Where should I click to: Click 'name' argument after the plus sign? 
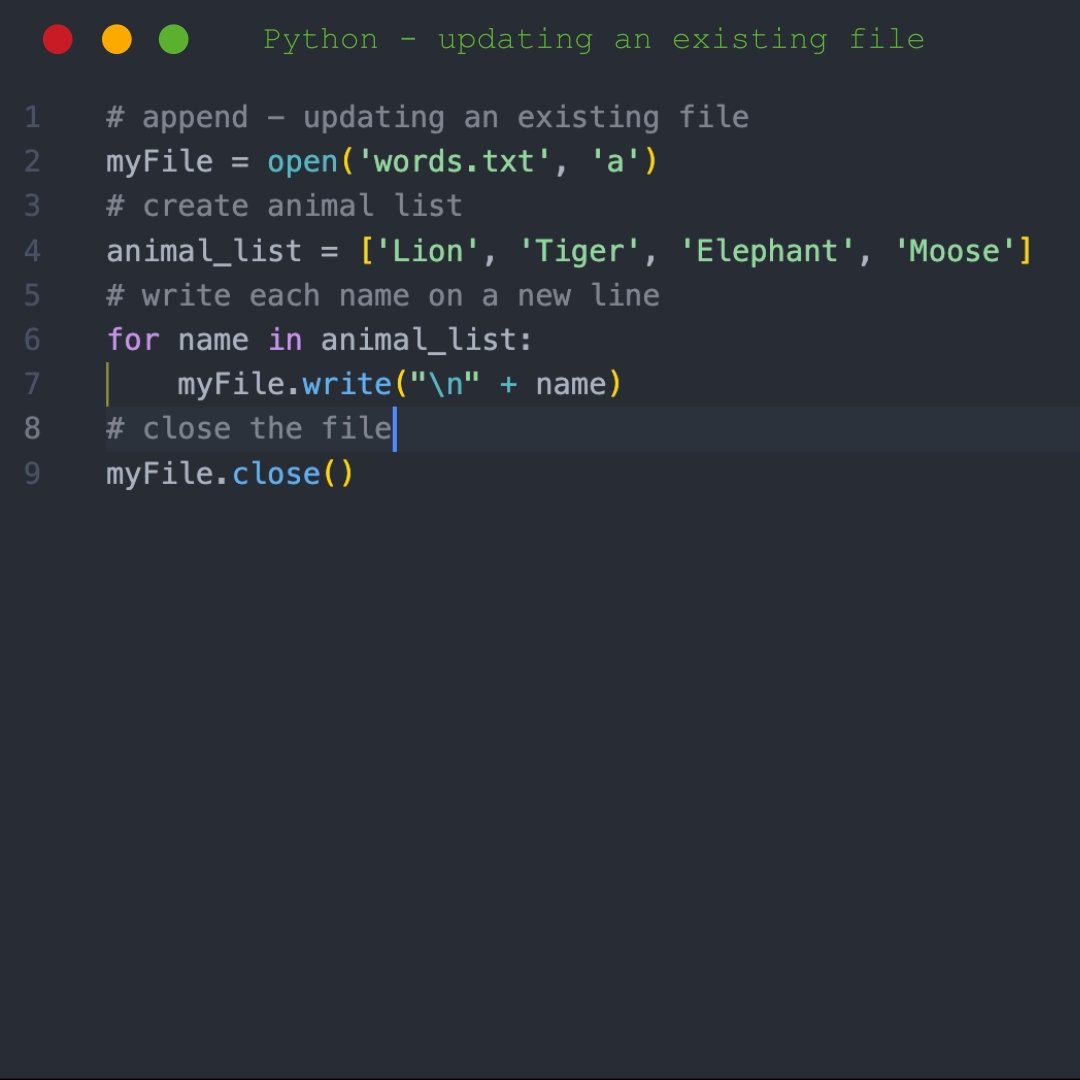[571, 384]
